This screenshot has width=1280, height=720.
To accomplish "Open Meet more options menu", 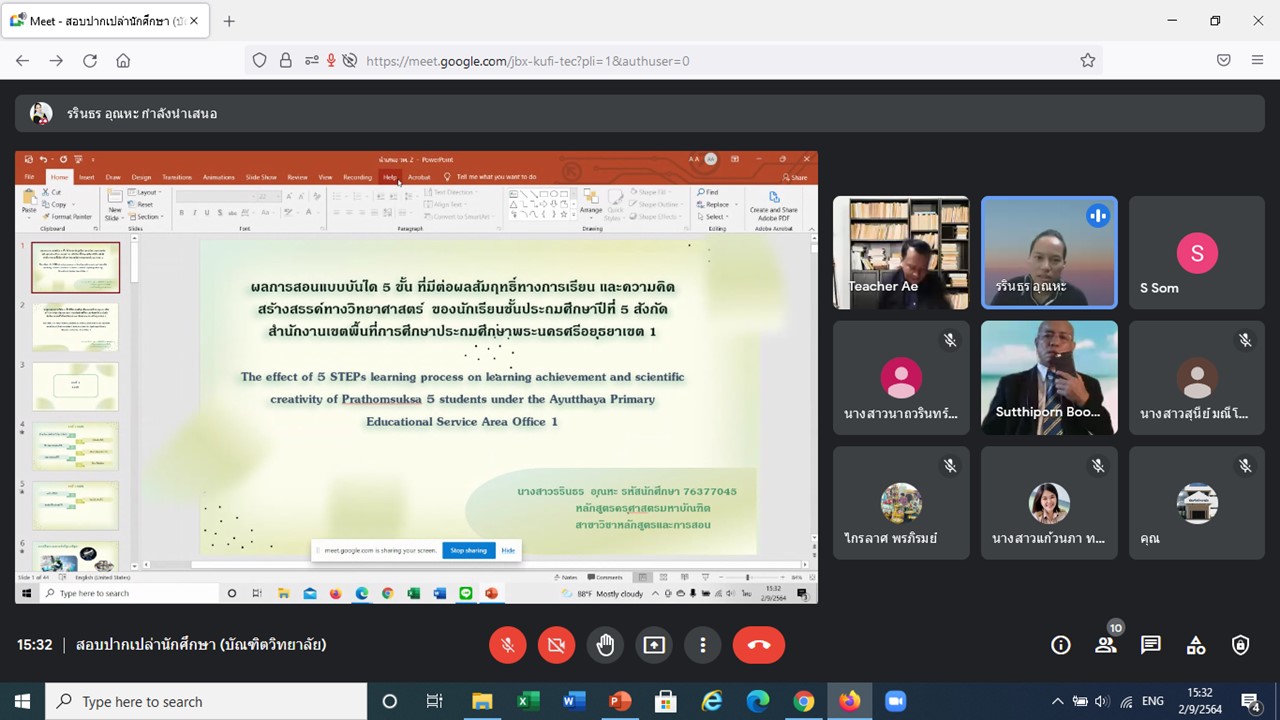I will tap(703, 645).
